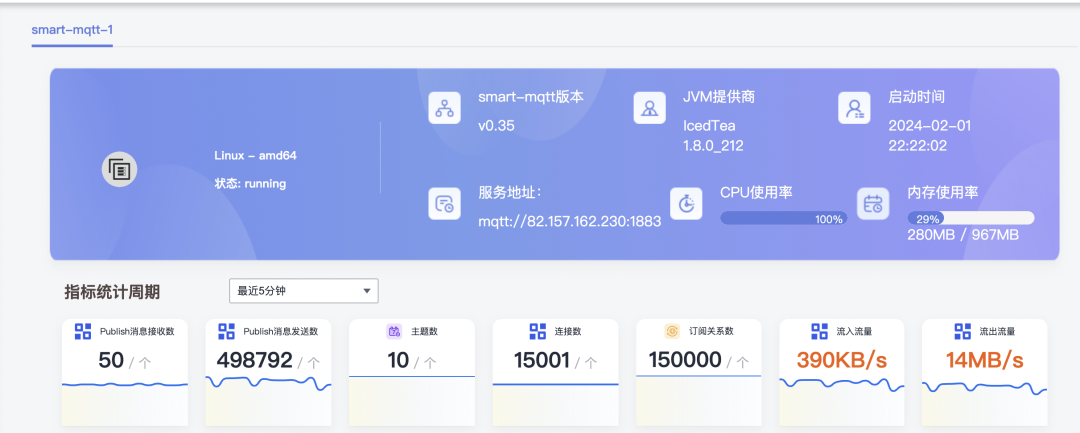1080x433 pixels.
Task: Click the 流入流量 card icon
Action: 819,331
